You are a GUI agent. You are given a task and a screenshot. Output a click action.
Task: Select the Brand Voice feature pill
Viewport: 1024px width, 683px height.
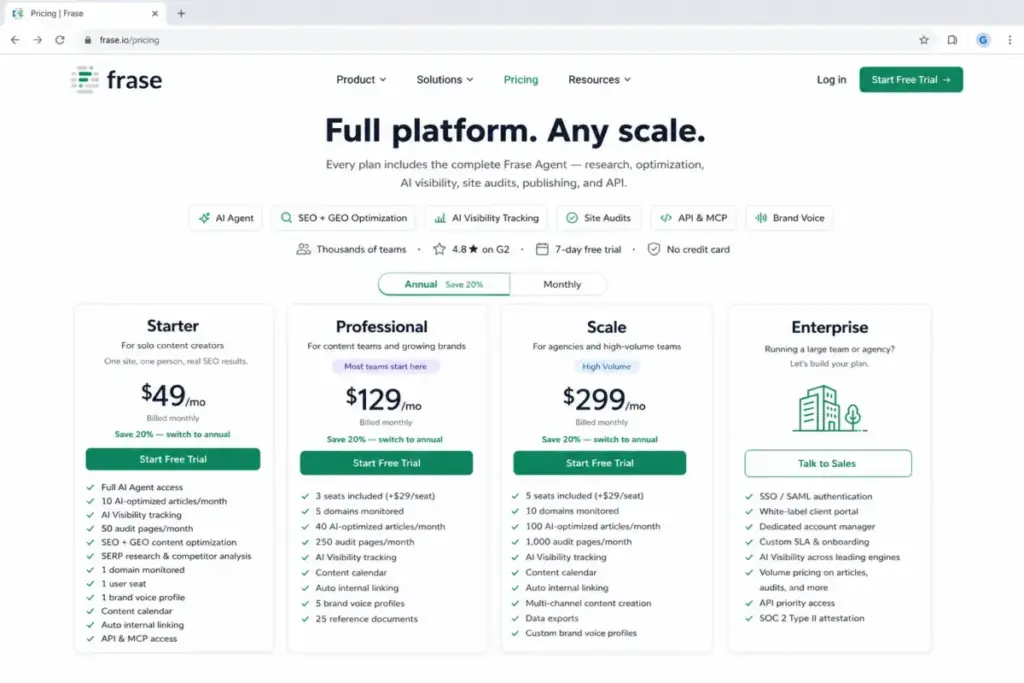[790, 218]
